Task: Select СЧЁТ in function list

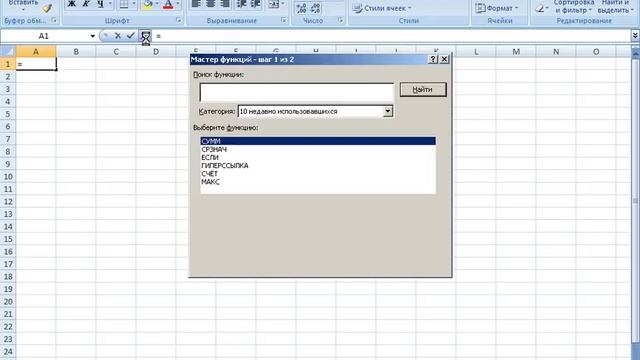Action: pyautogui.click(x=318, y=174)
